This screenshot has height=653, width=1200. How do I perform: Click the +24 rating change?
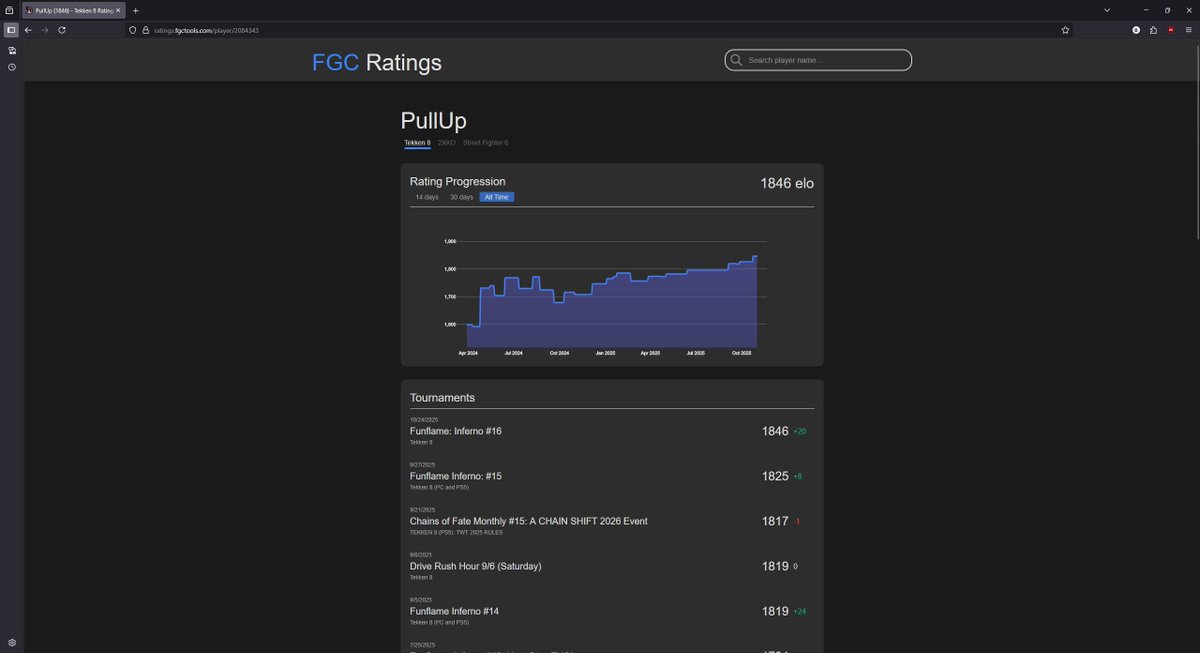coord(800,612)
